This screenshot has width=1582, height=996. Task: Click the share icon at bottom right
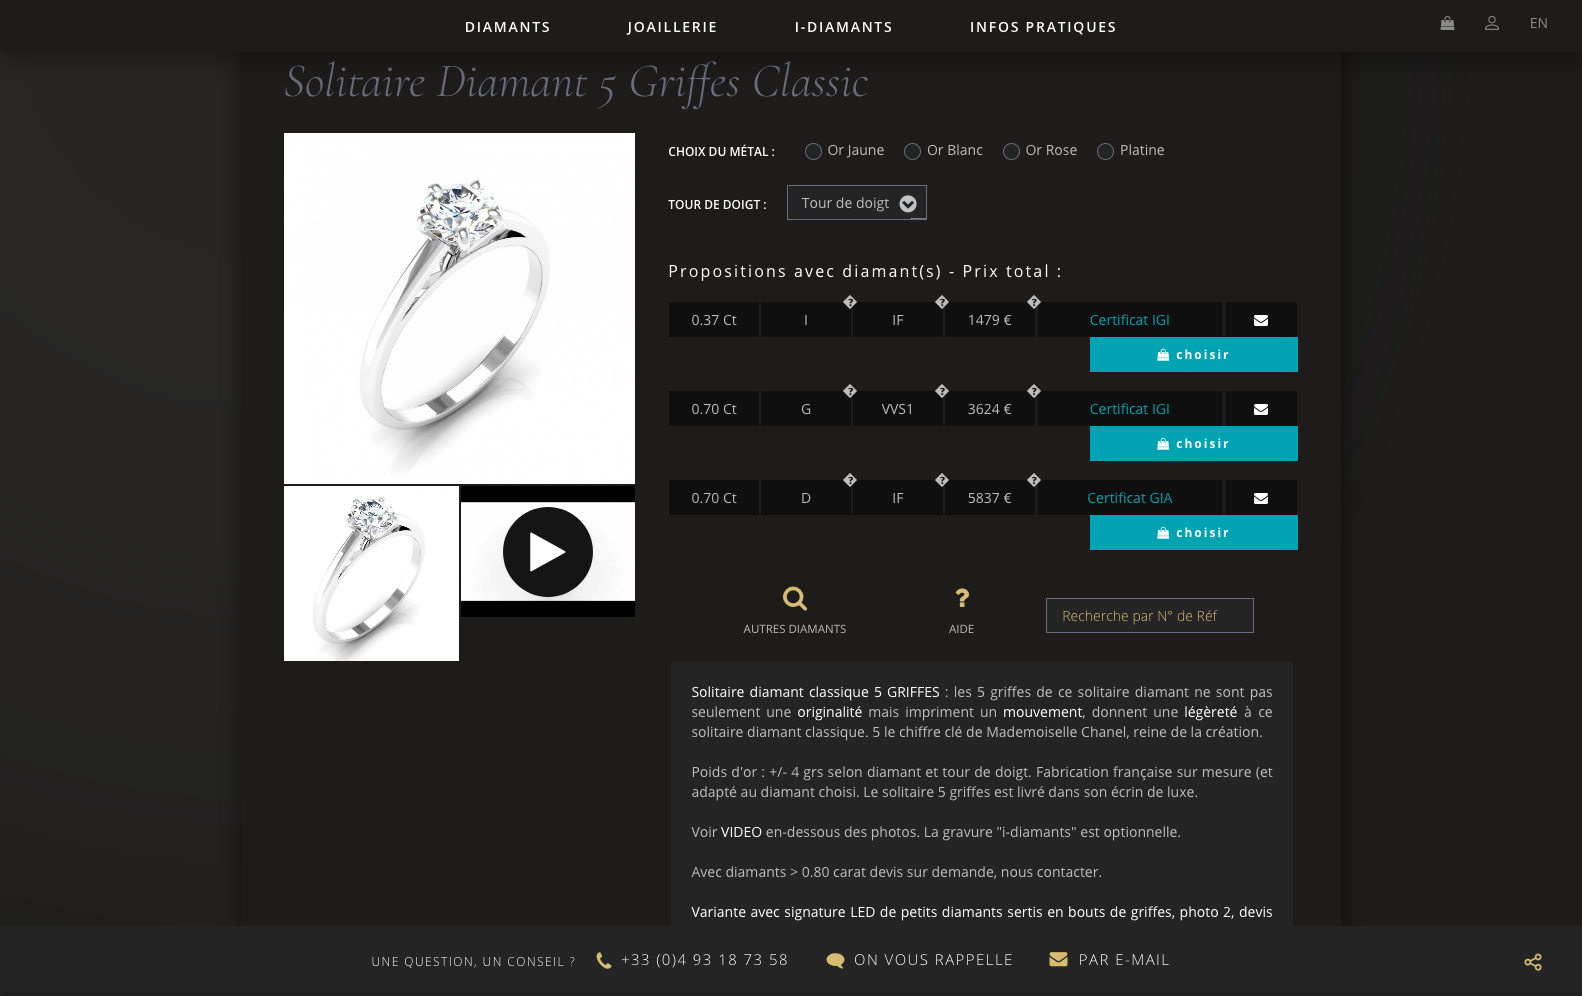[1533, 962]
